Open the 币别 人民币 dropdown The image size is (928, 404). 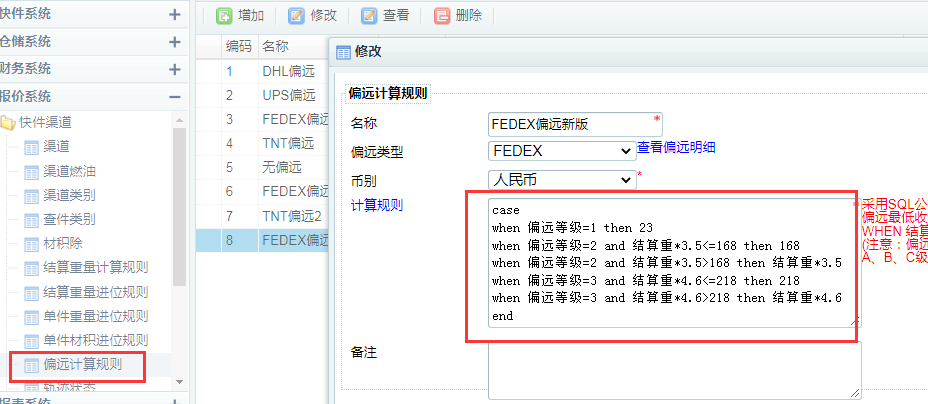tap(562, 180)
